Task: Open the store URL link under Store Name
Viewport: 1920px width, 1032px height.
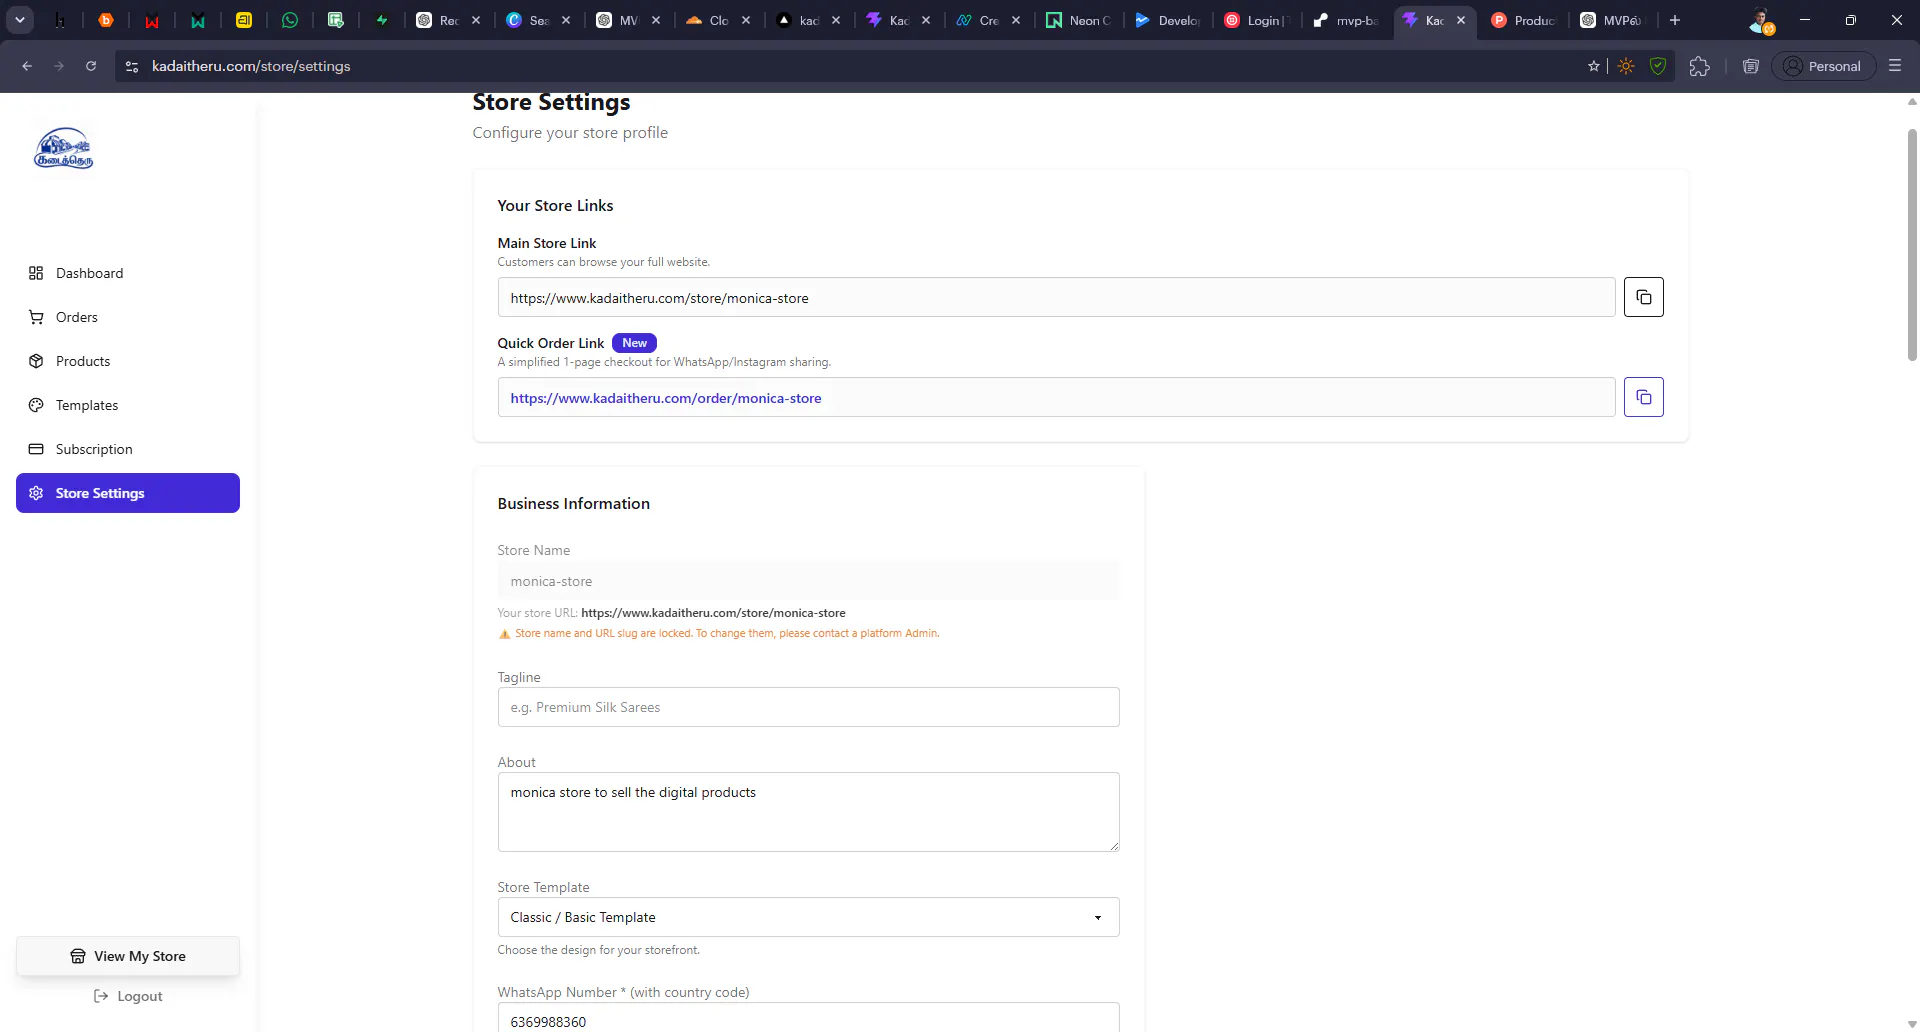Action: [713, 613]
